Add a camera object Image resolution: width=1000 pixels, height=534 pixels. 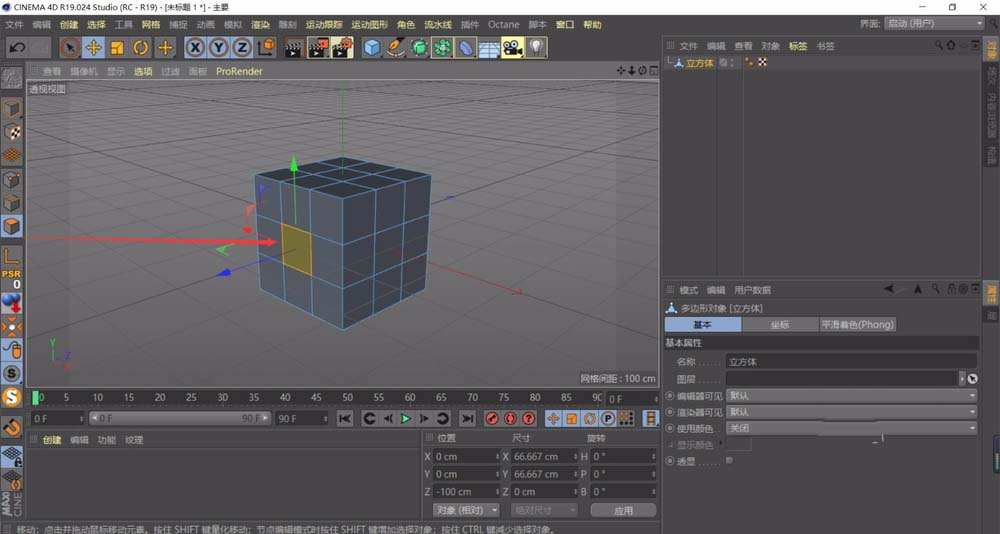coord(513,48)
